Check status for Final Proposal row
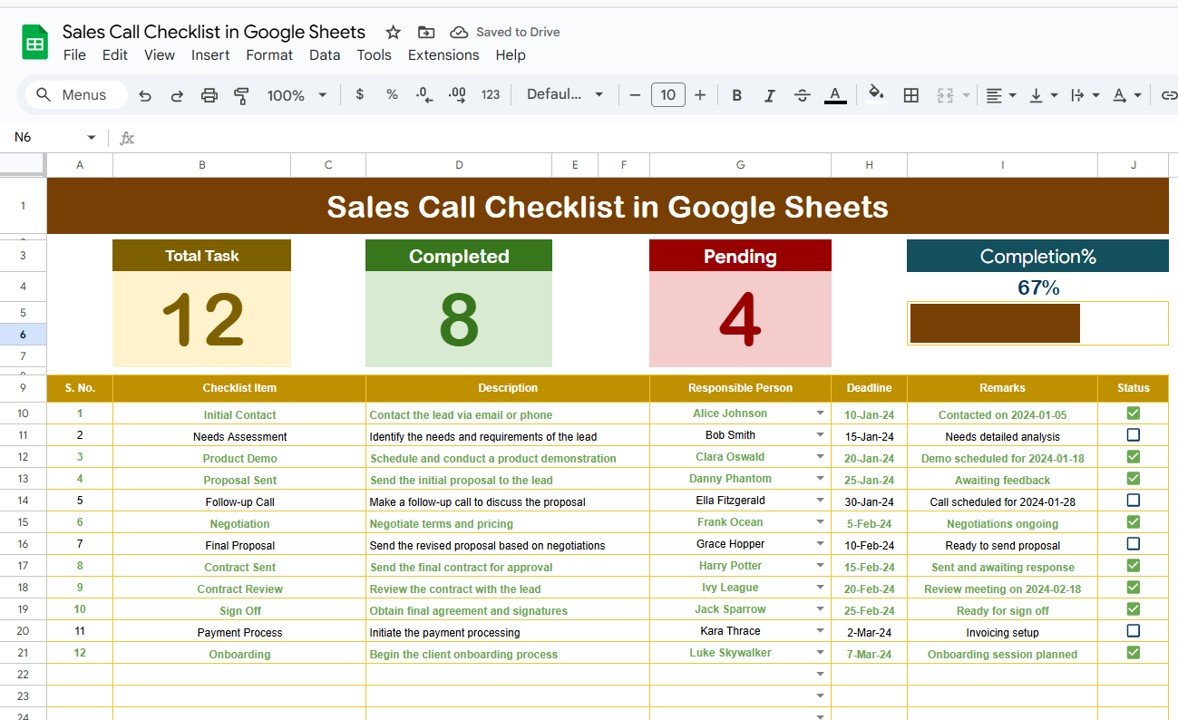The image size is (1178, 720). tap(1133, 544)
